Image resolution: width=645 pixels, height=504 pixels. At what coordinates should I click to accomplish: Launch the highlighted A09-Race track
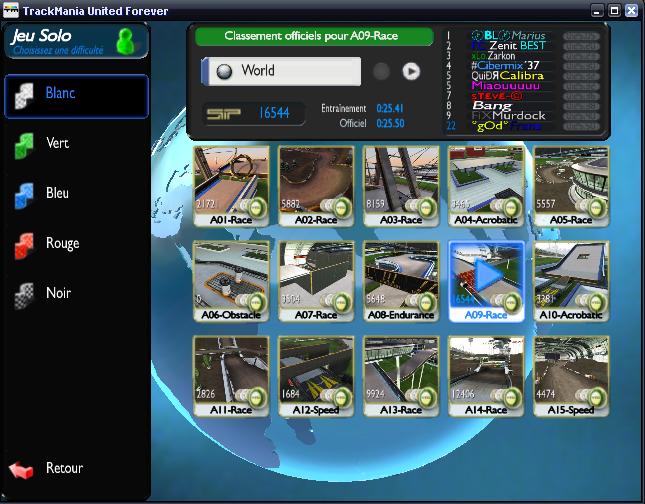click(x=486, y=274)
